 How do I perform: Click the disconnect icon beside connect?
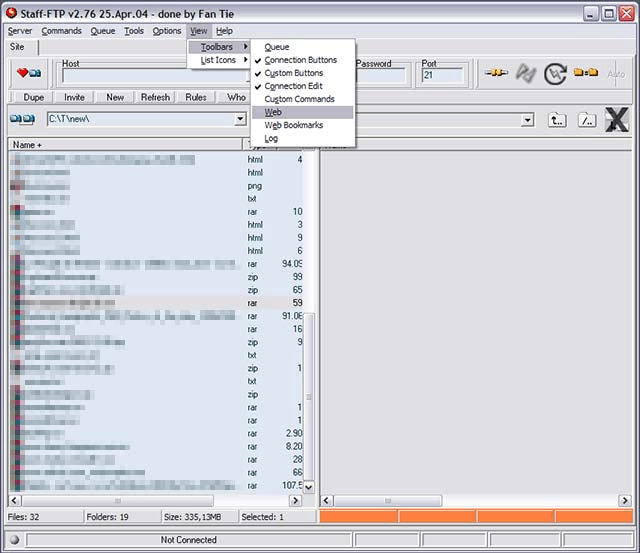(526, 74)
